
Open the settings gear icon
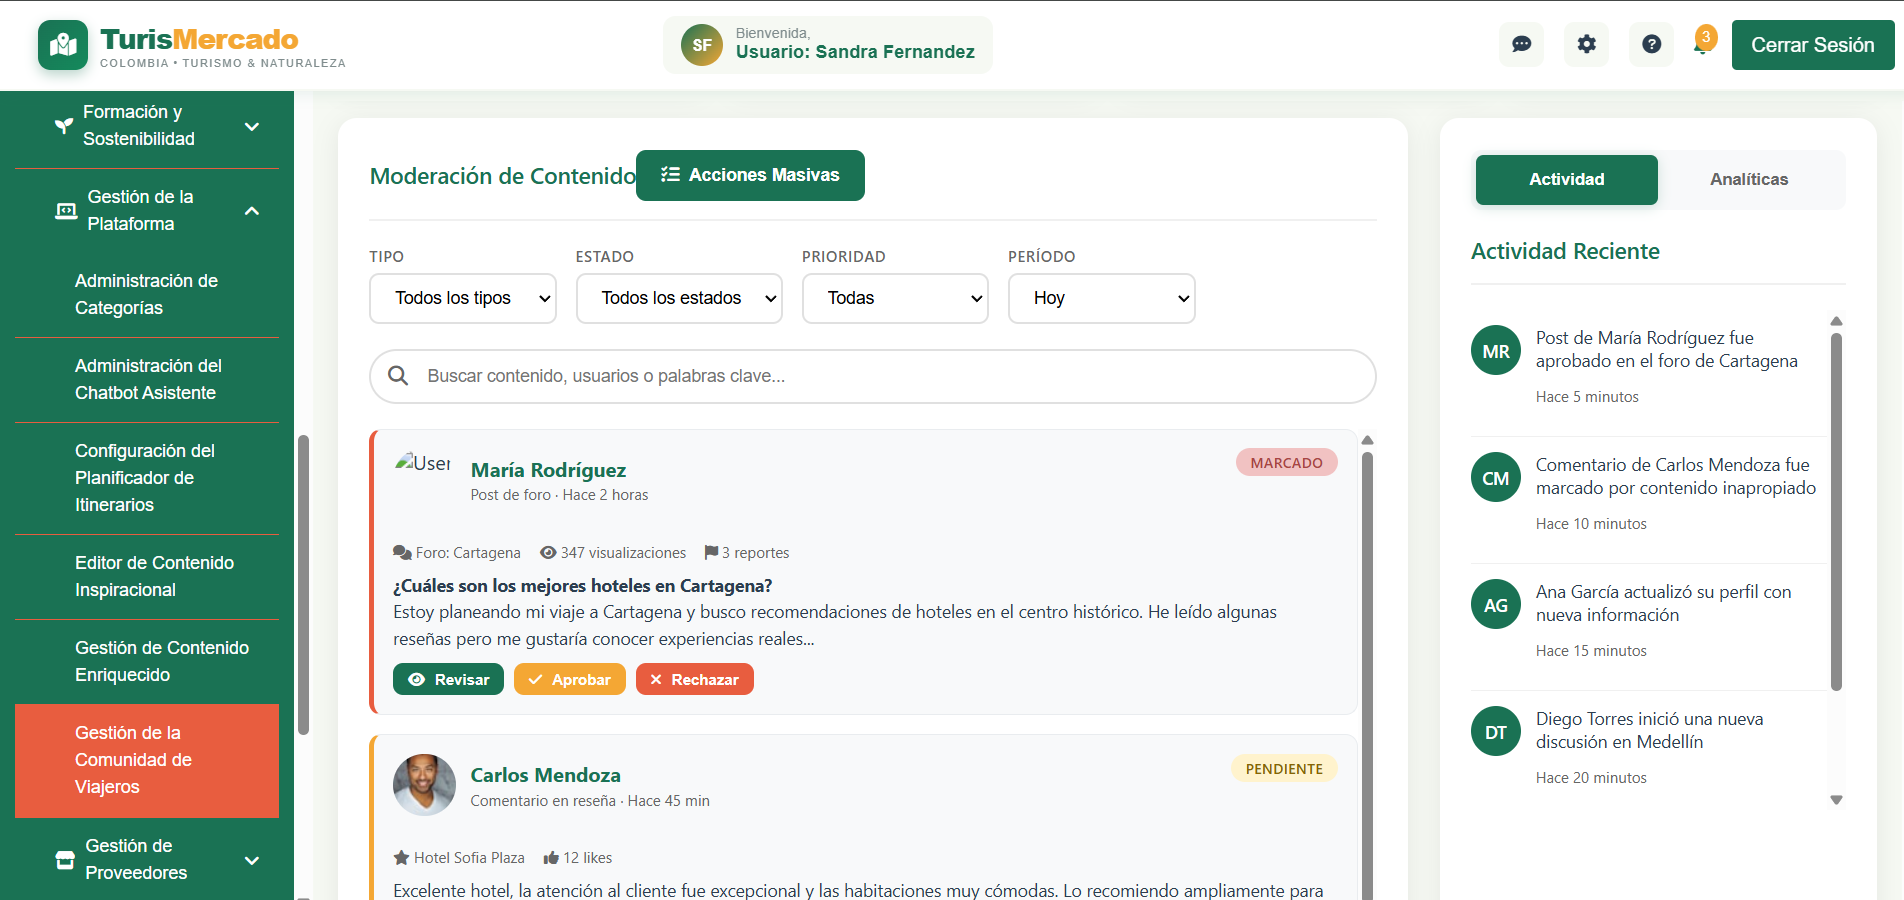point(1586,44)
